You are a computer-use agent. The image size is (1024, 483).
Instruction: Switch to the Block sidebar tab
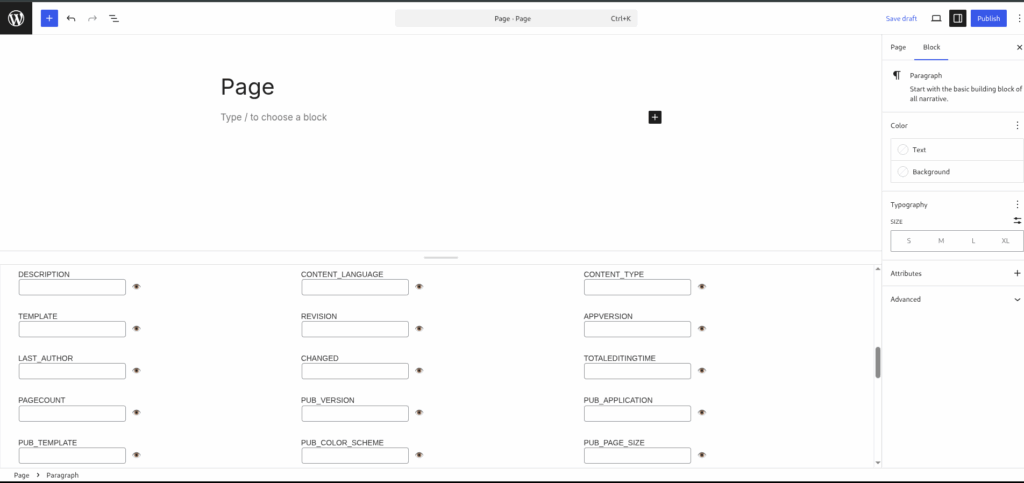[x=931, y=47]
